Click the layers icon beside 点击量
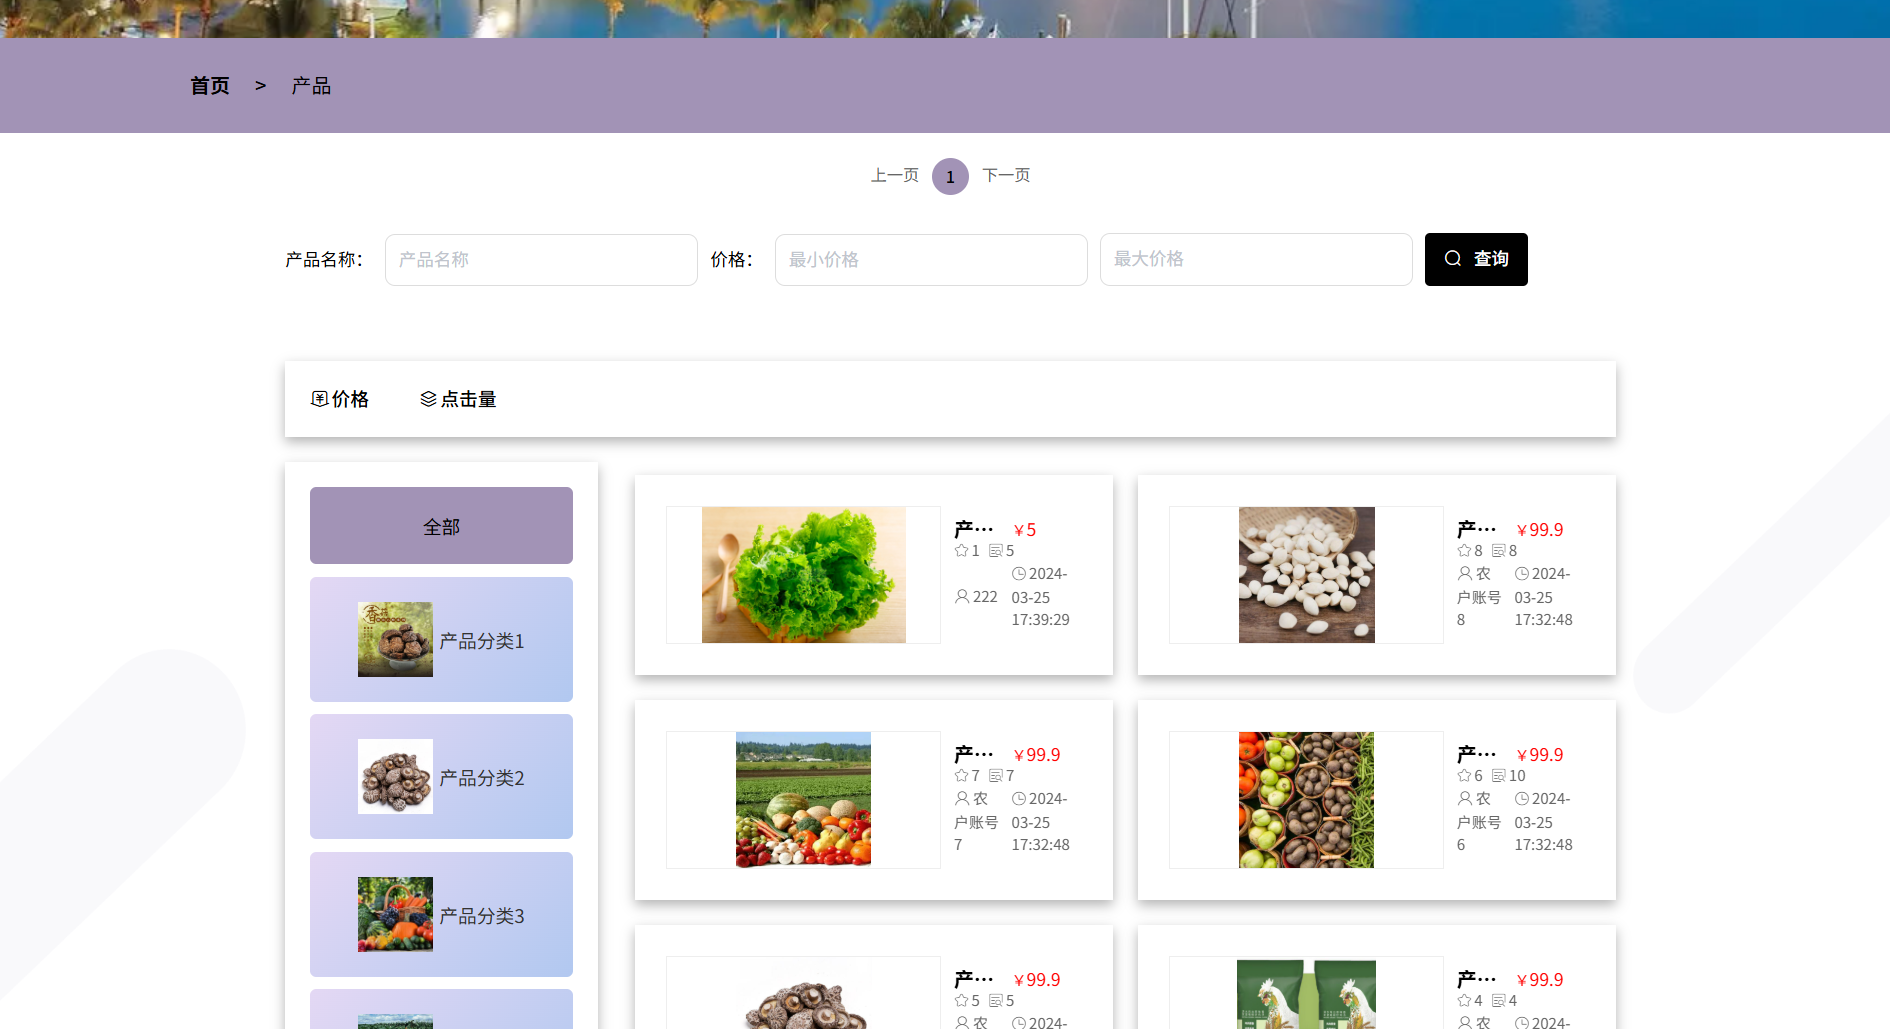Viewport: 1890px width, 1029px height. [x=429, y=399]
